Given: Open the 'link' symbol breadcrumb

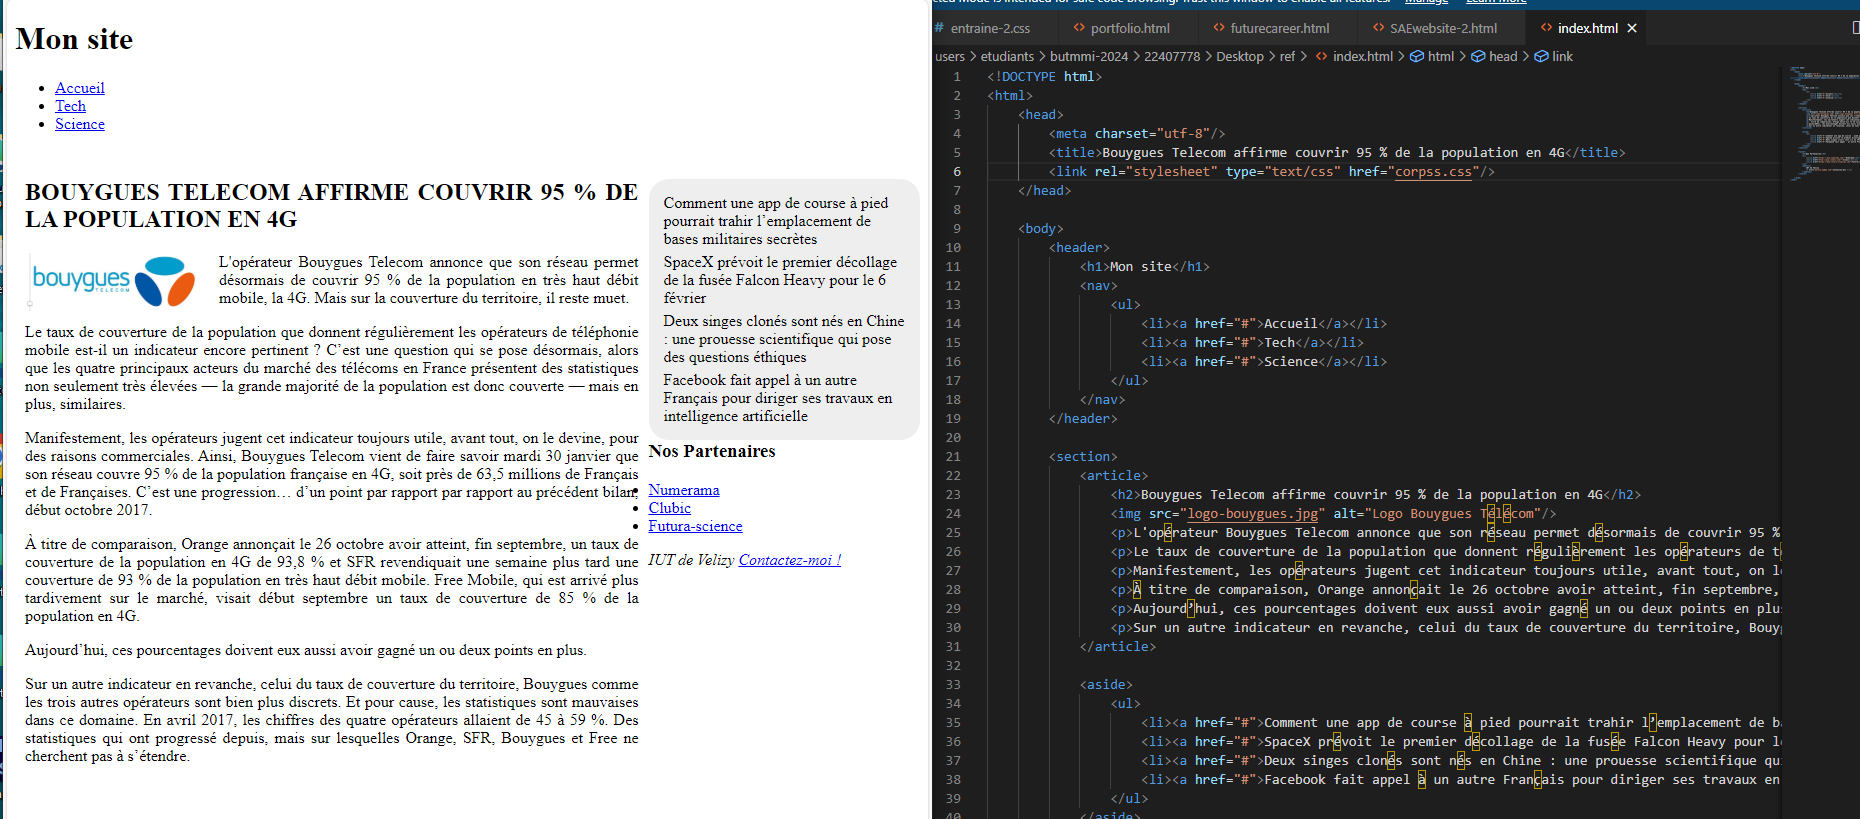Looking at the screenshot, I should (x=1554, y=56).
